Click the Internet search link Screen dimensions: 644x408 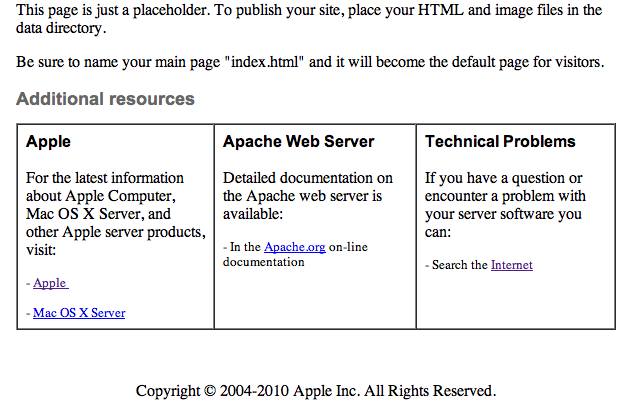[x=512, y=265]
